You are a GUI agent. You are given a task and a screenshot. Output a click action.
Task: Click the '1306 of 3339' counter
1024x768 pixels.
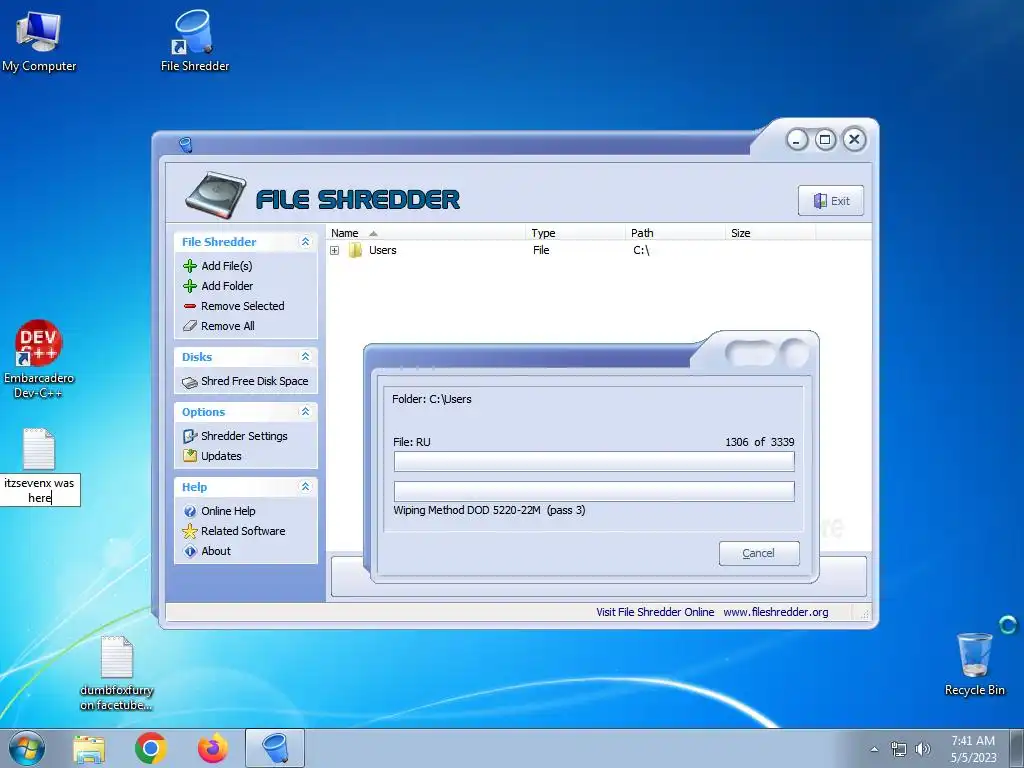pos(760,442)
